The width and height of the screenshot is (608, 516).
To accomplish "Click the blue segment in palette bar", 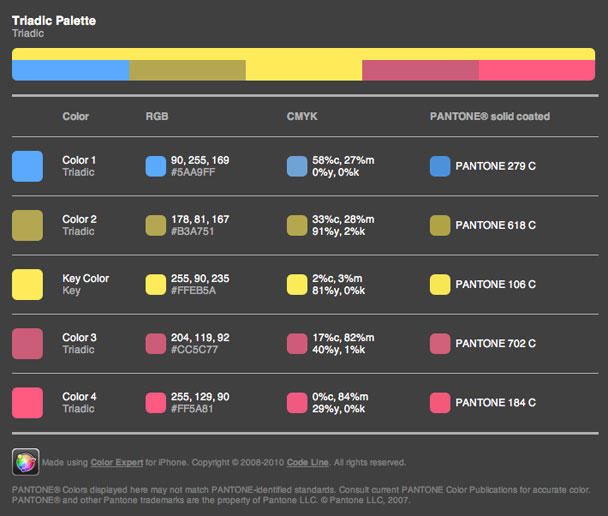I will [71, 70].
